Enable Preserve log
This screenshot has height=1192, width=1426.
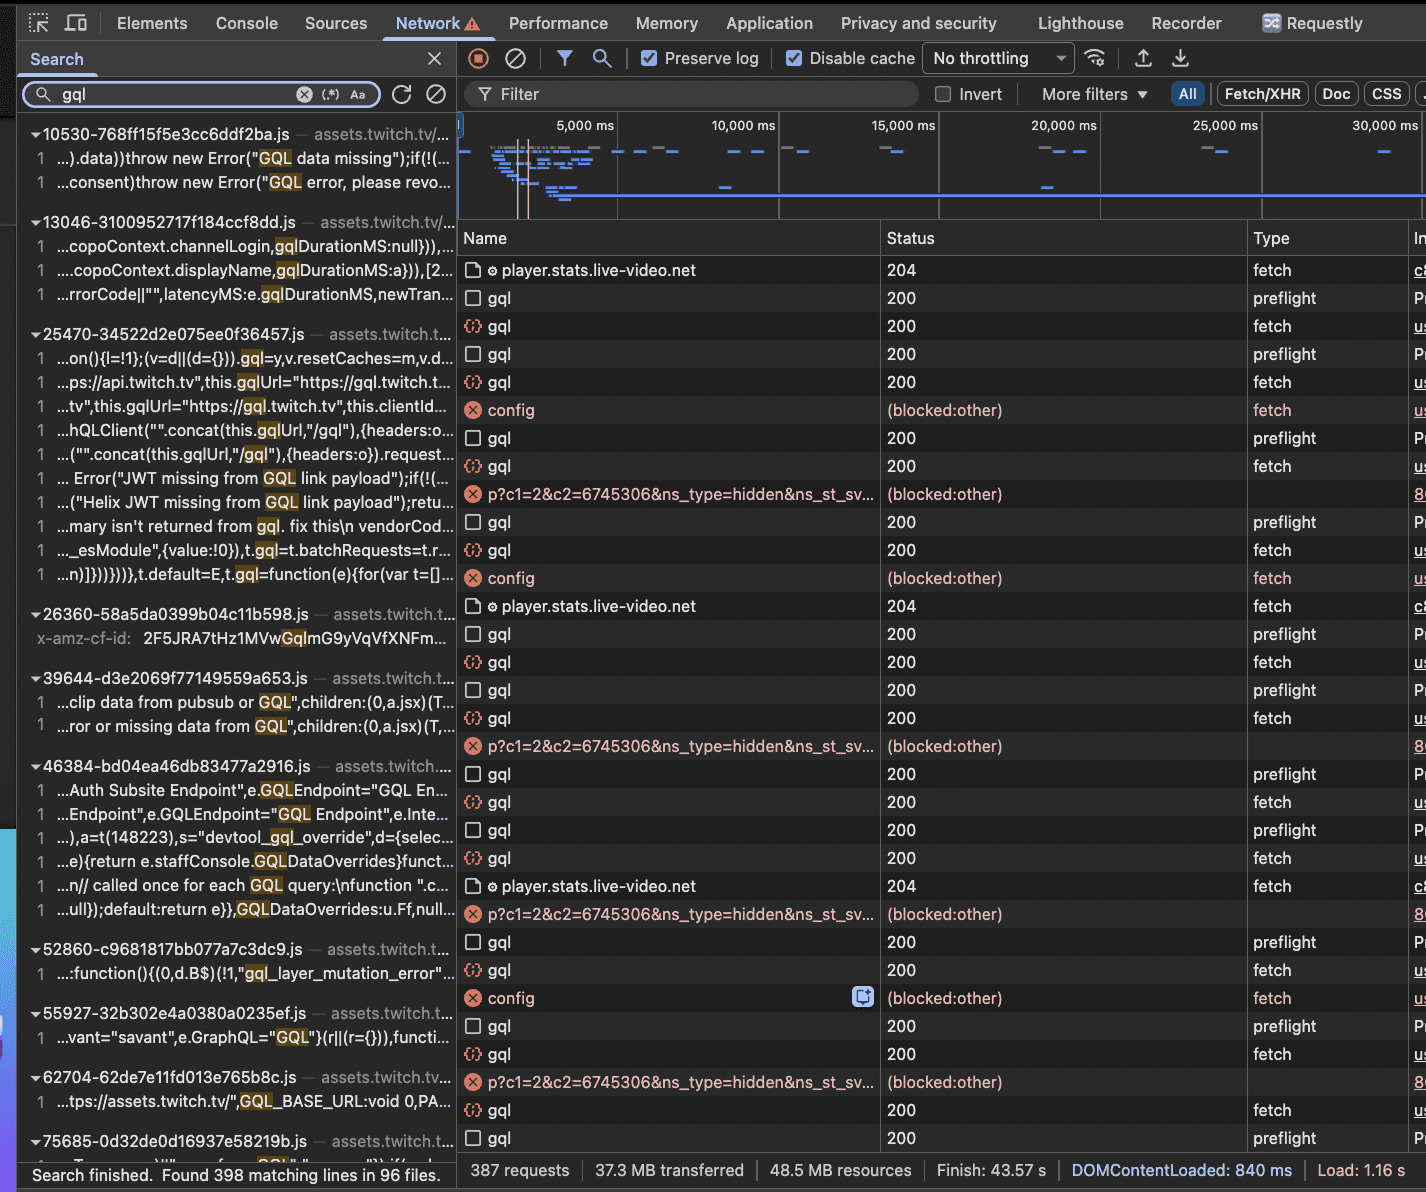(649, 58)
